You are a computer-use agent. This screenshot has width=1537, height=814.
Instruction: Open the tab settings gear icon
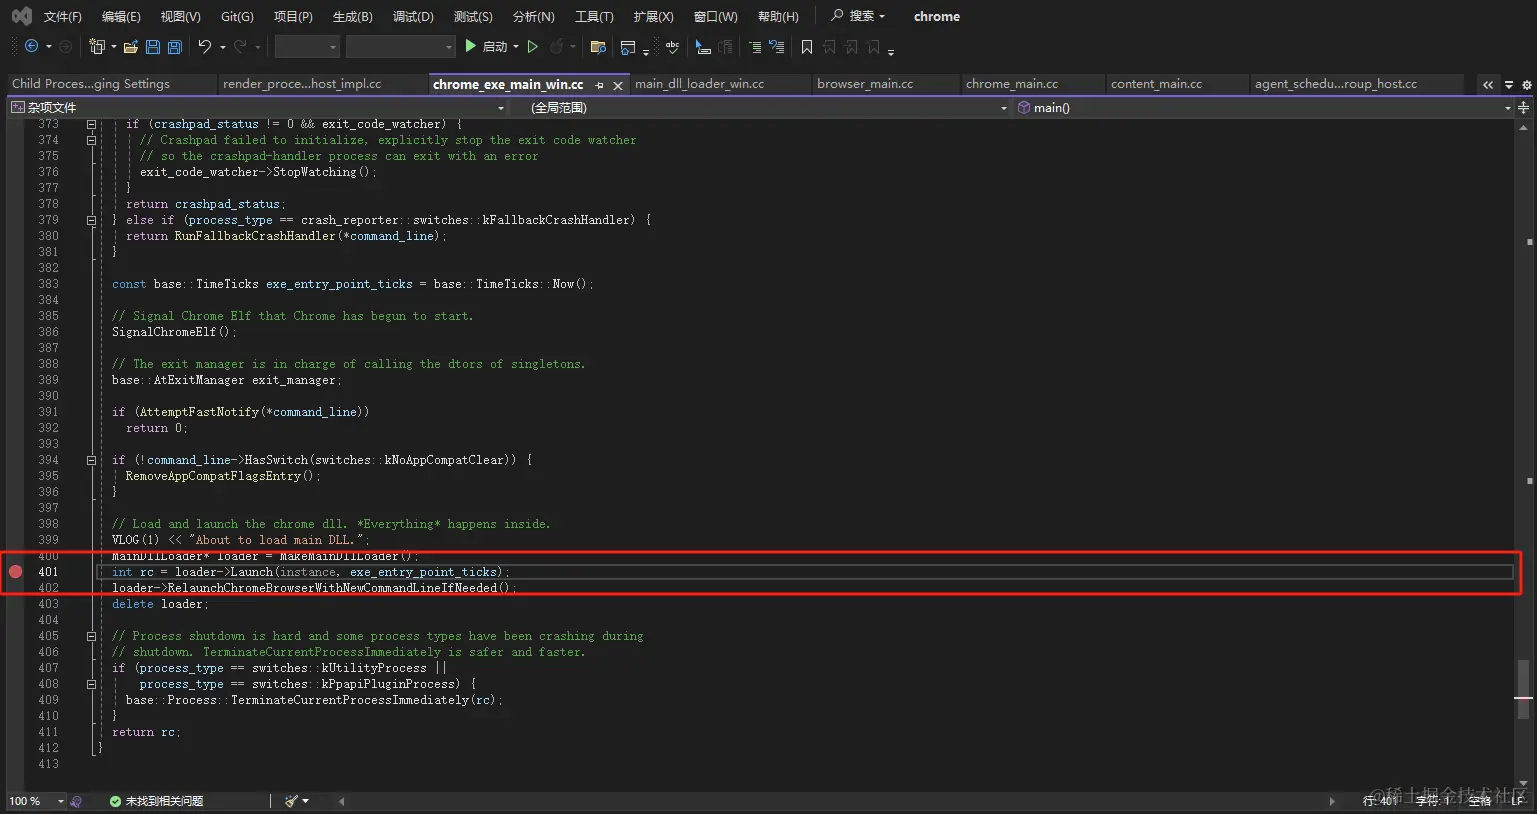coord(1526,85)
